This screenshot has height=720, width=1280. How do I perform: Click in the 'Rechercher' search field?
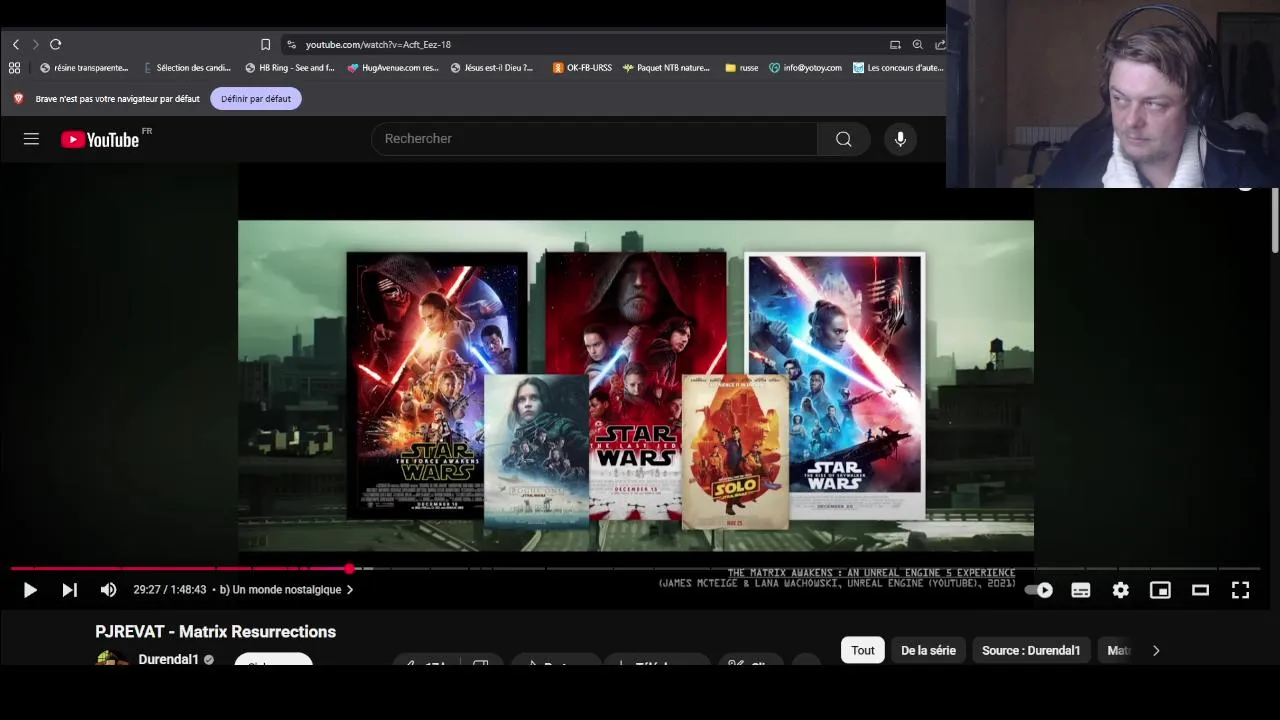594,139
